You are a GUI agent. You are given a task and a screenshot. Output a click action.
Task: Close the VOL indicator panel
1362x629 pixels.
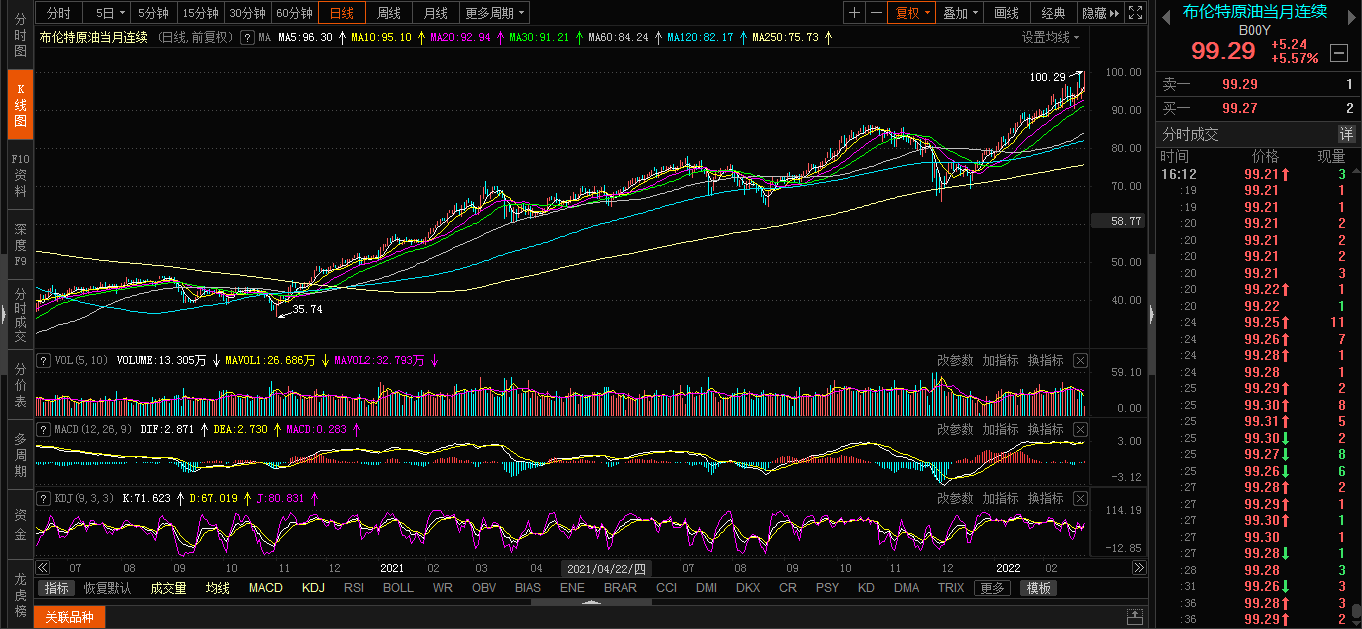tap(1080, 360)
